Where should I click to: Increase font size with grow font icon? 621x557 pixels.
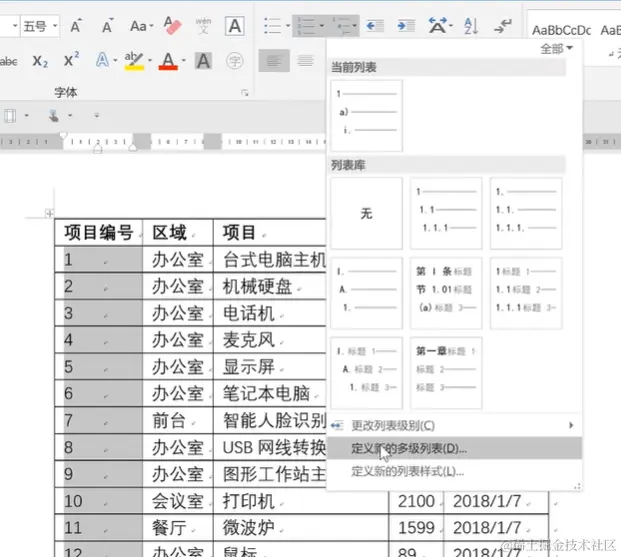75,26
